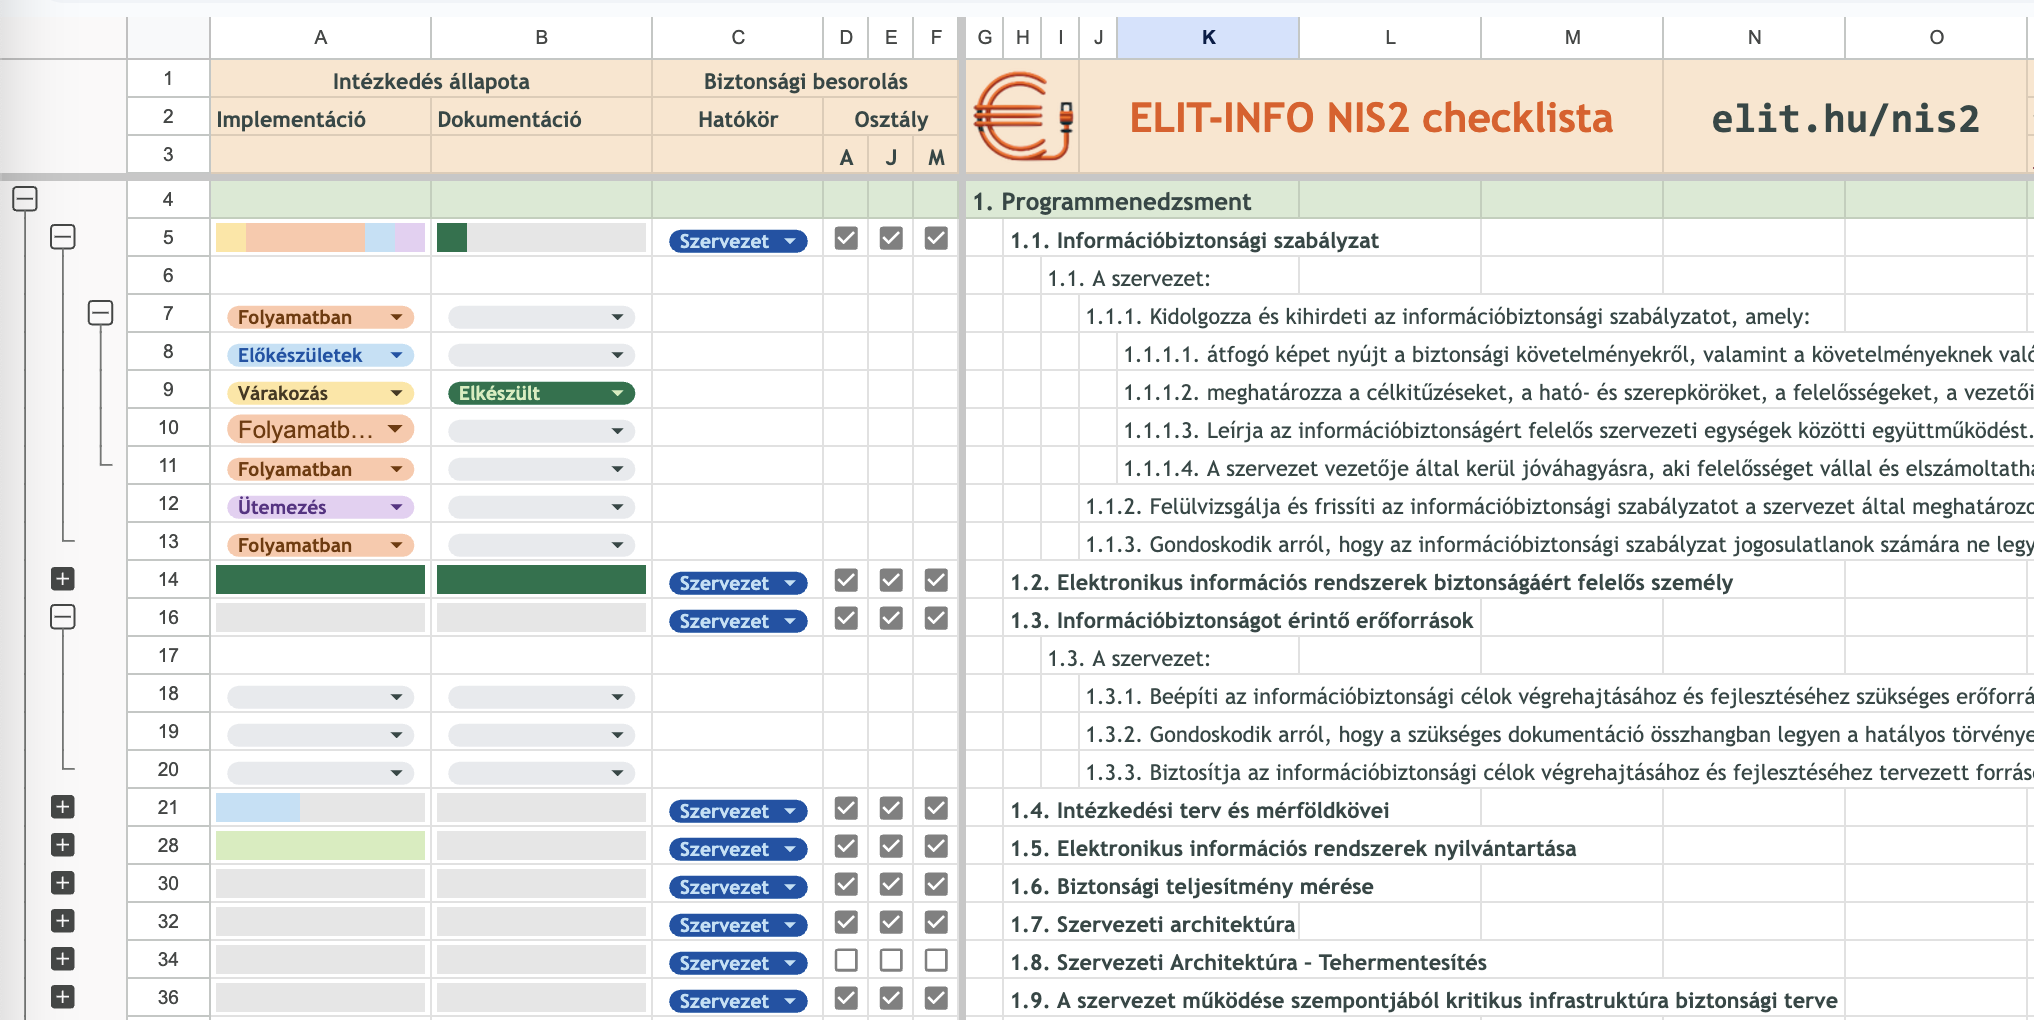The image size is (2034, 1020).
Task: Collapse the top-level outline using the minus button
Action: (22, 198)
